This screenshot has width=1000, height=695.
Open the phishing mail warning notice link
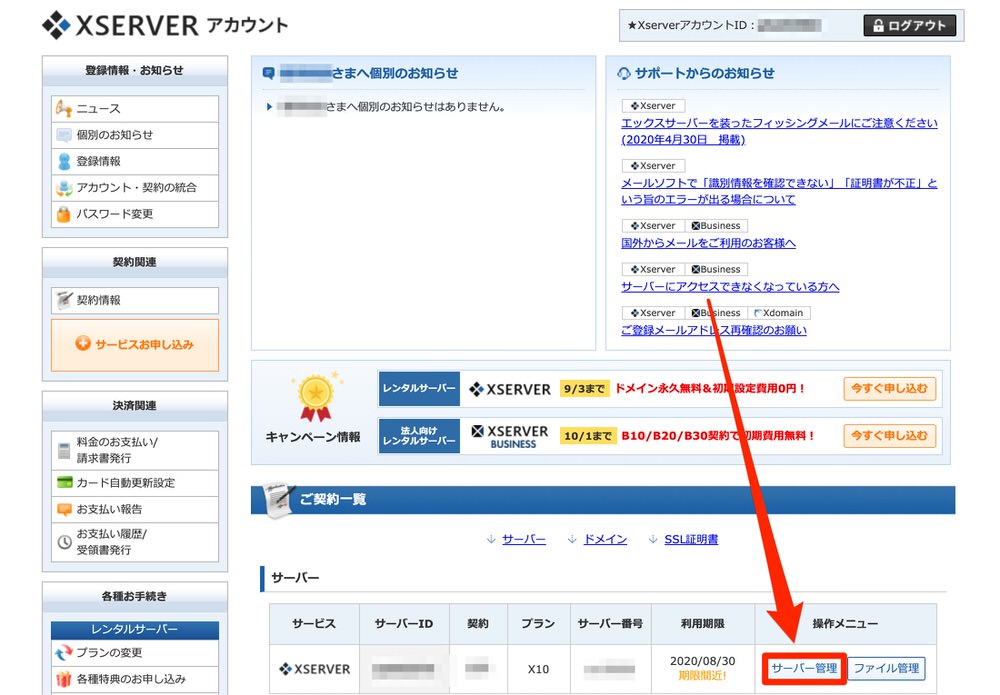tap(779, 131)
